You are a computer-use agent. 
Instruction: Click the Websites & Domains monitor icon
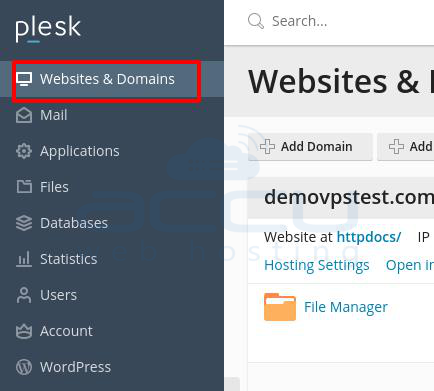tap(24, 79)
